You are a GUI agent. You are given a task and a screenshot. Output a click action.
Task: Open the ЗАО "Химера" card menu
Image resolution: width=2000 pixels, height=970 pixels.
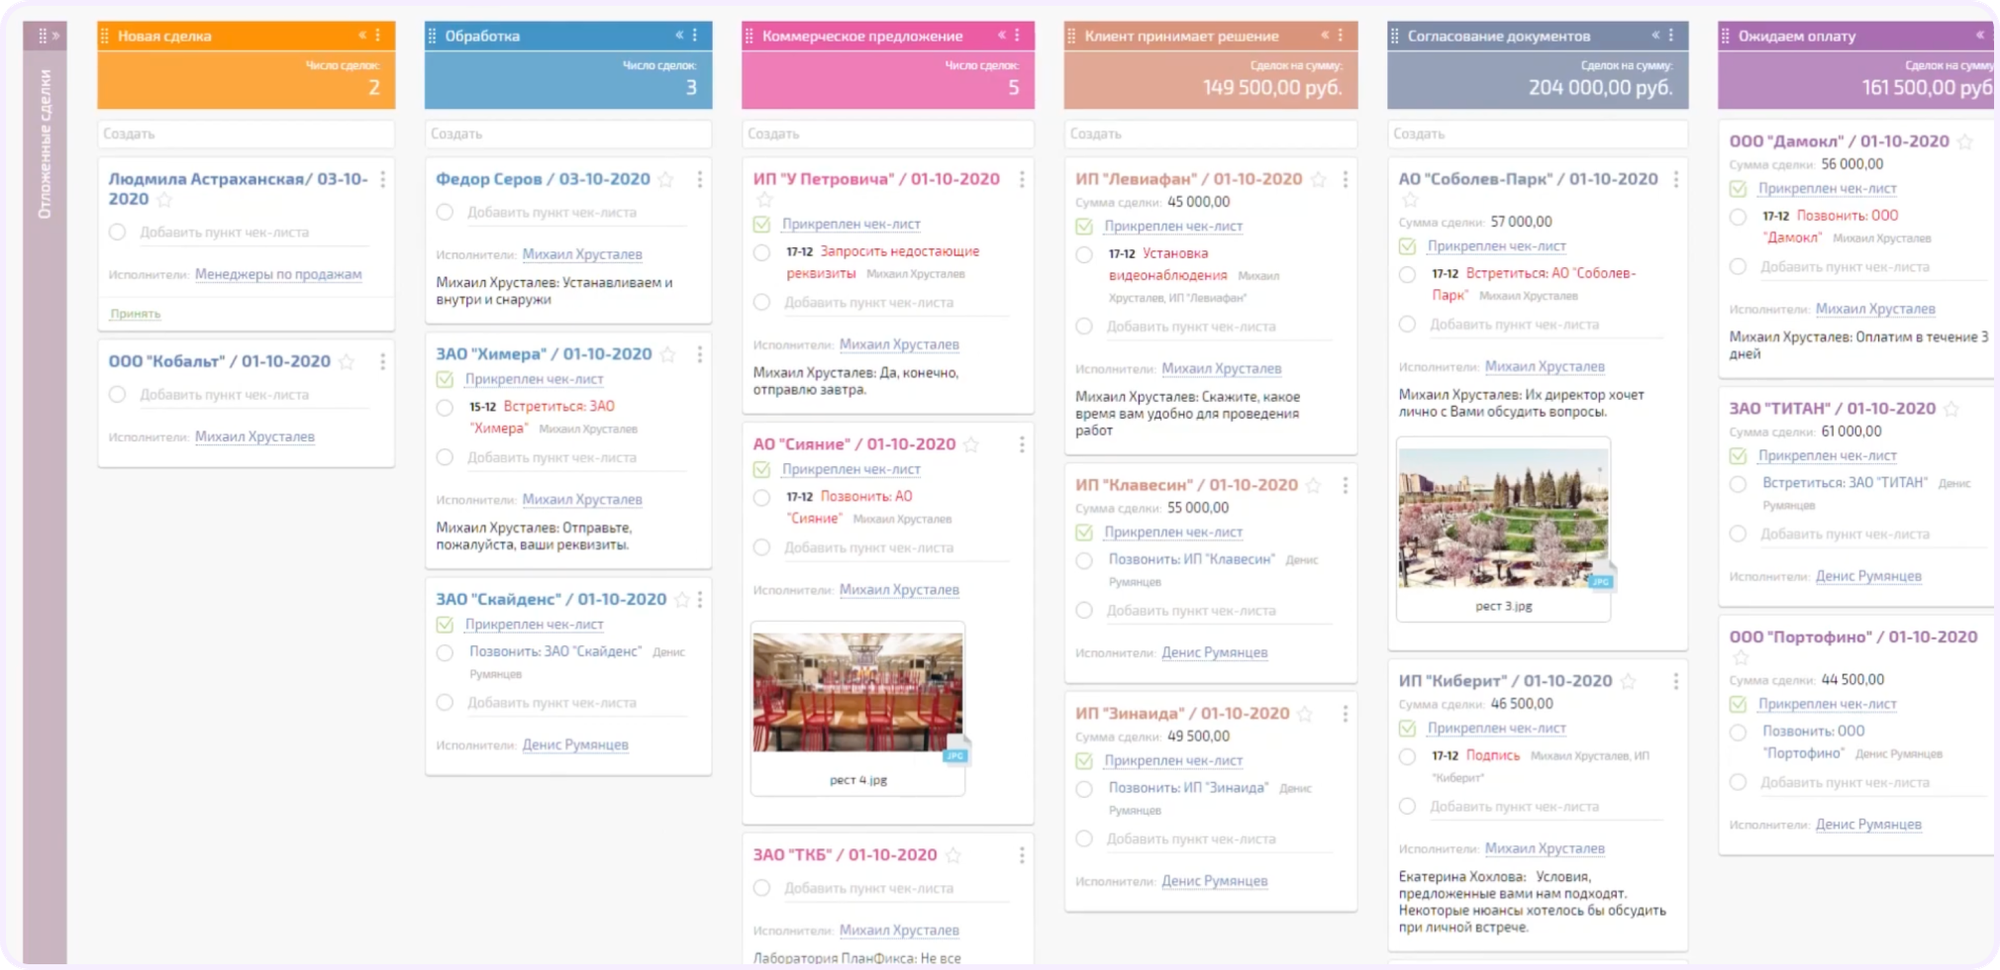click(700, 355)
